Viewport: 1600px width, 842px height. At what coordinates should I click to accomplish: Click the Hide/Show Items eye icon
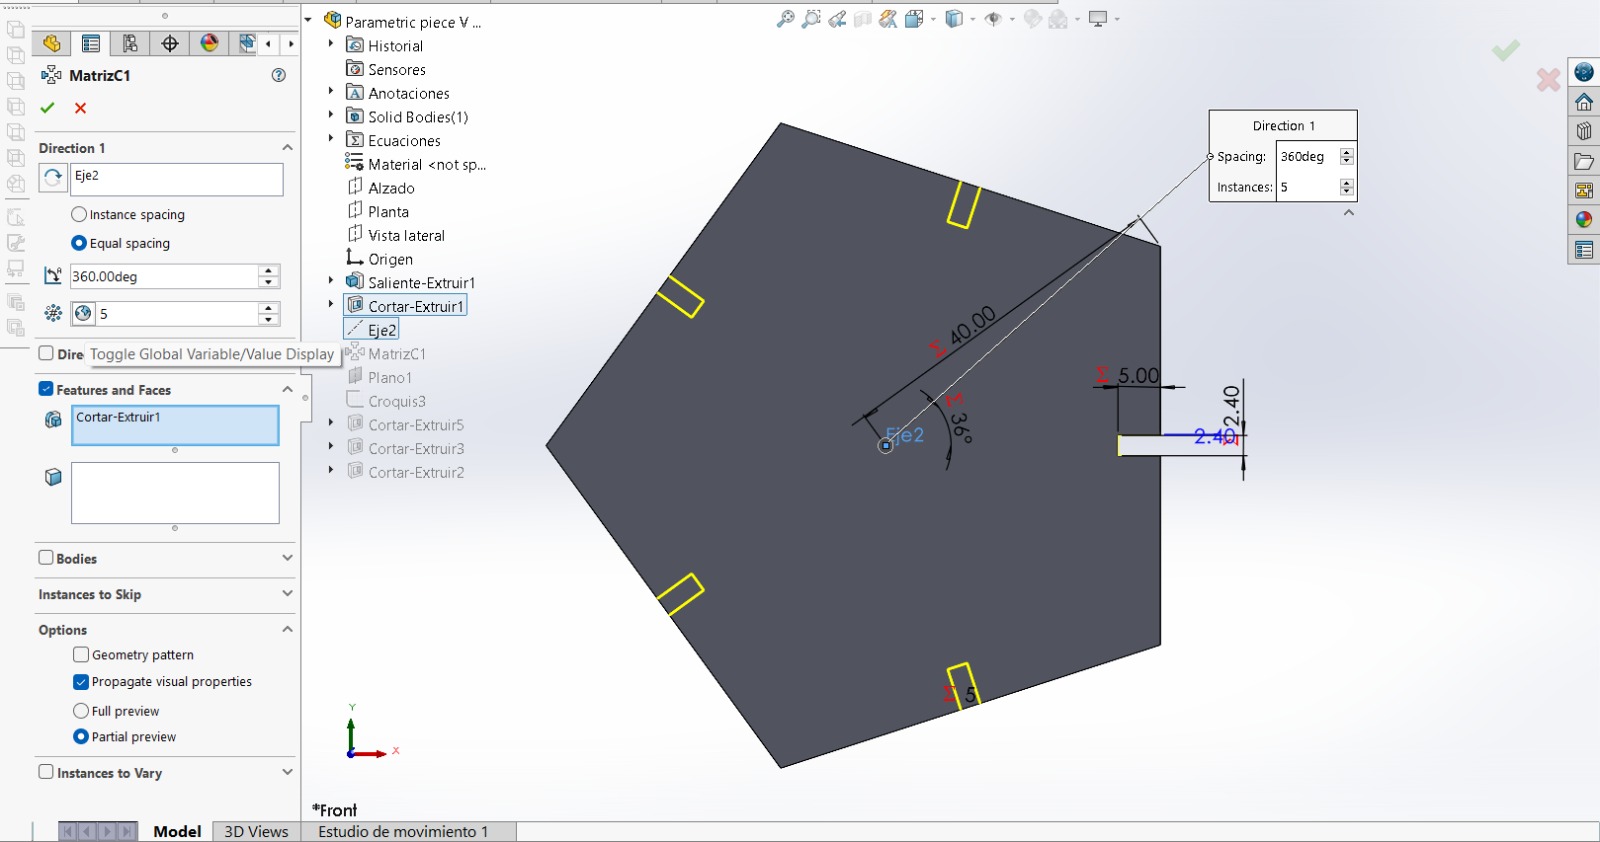993,19
